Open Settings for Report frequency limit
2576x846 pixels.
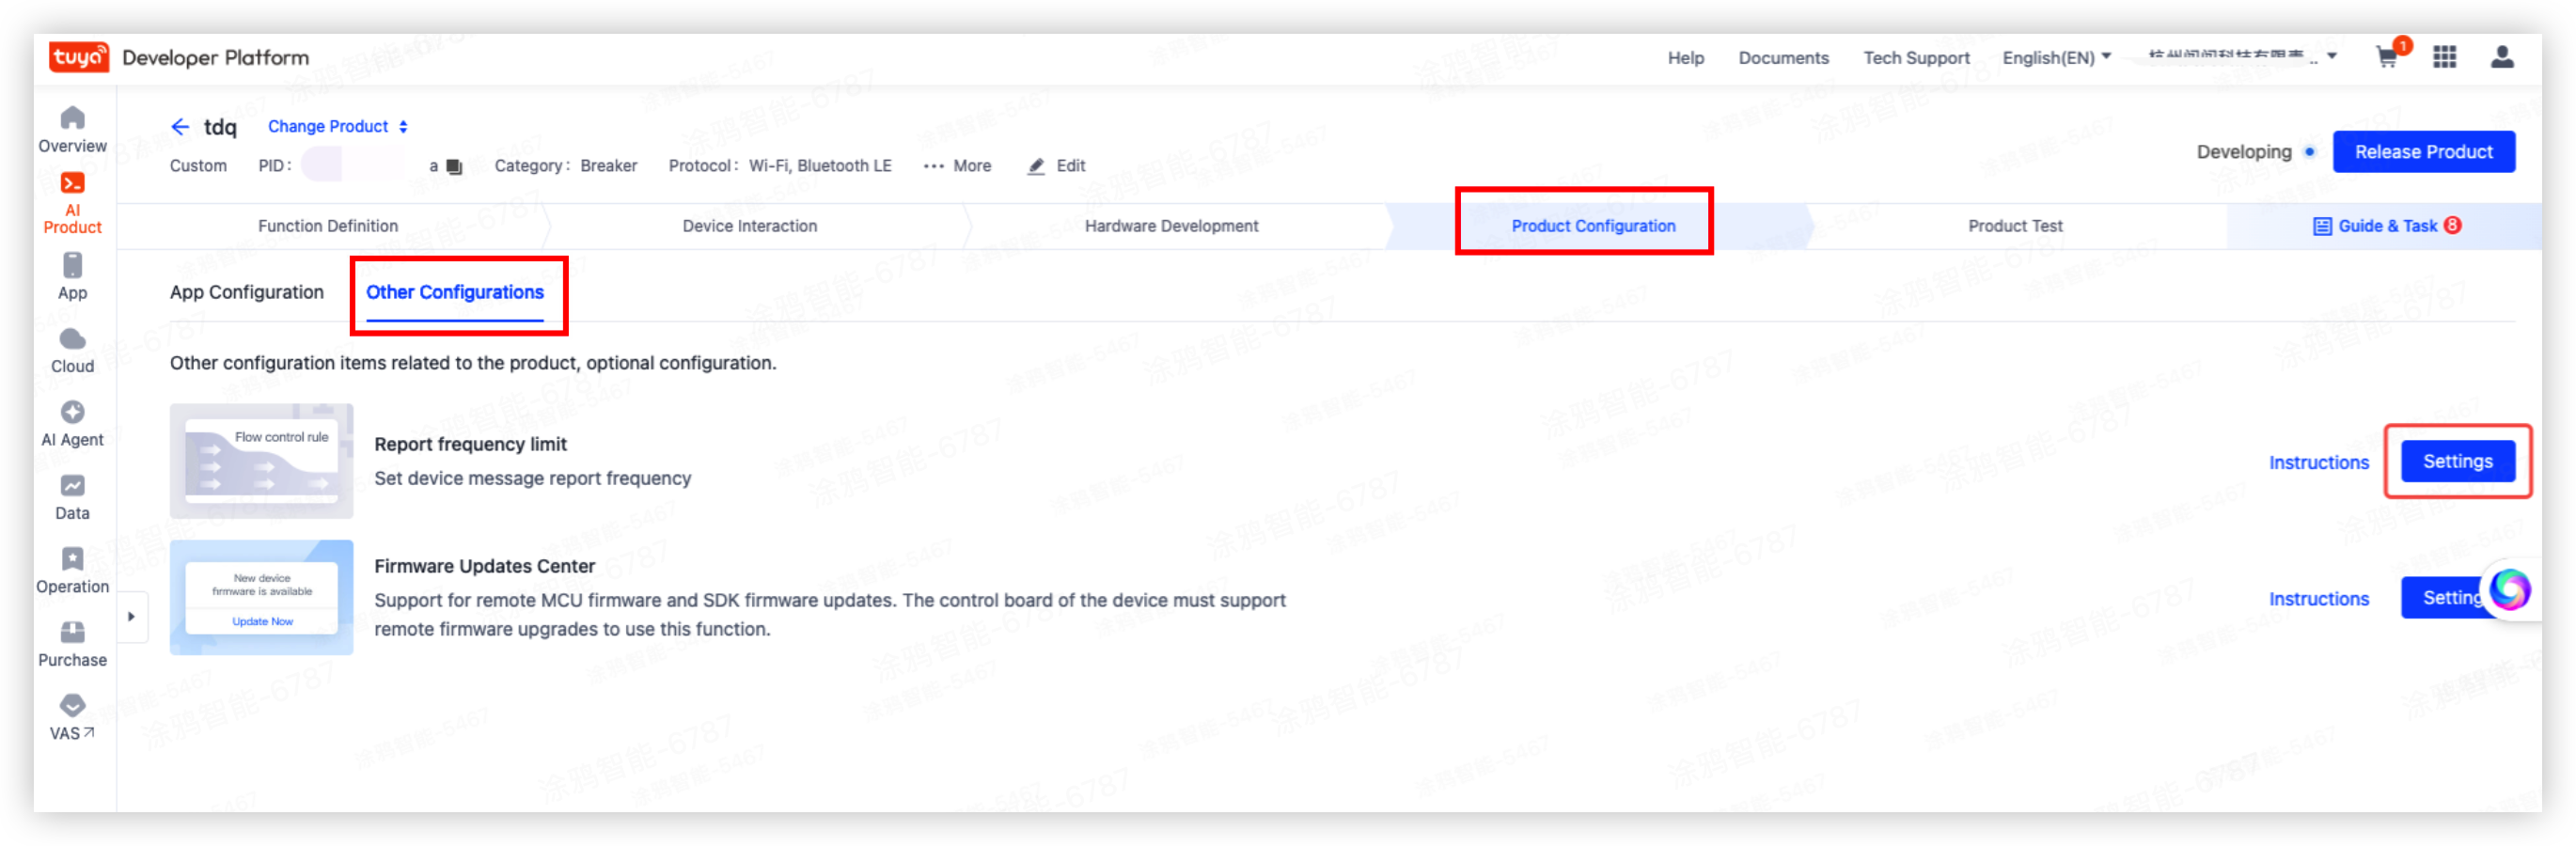pos(2457,461)
